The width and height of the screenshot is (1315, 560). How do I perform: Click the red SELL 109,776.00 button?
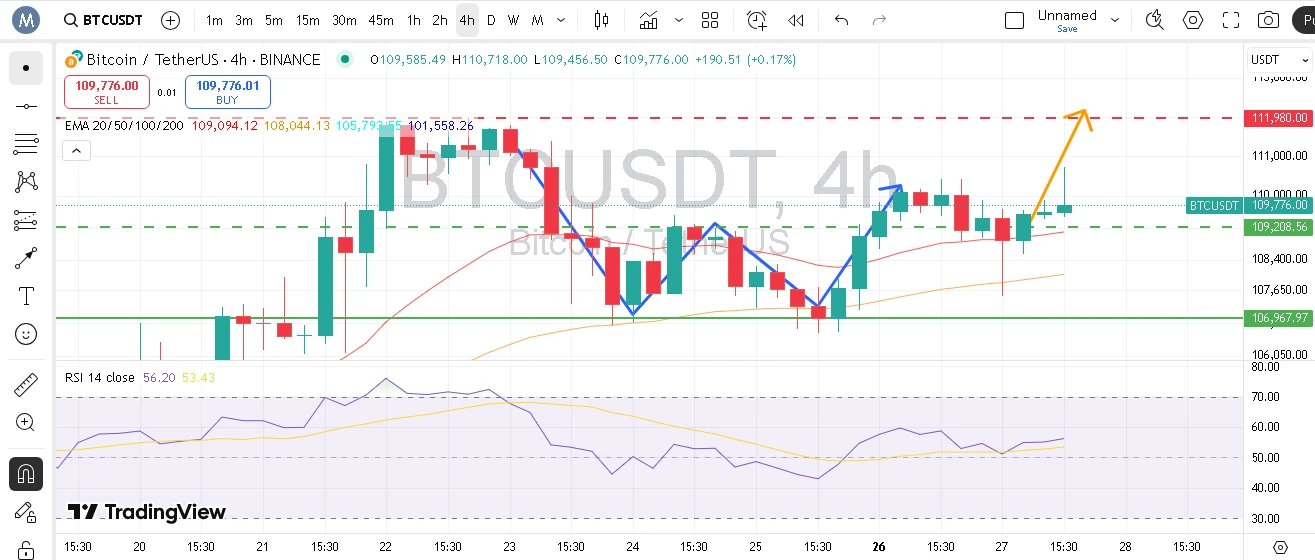click(x=106, y=92)
